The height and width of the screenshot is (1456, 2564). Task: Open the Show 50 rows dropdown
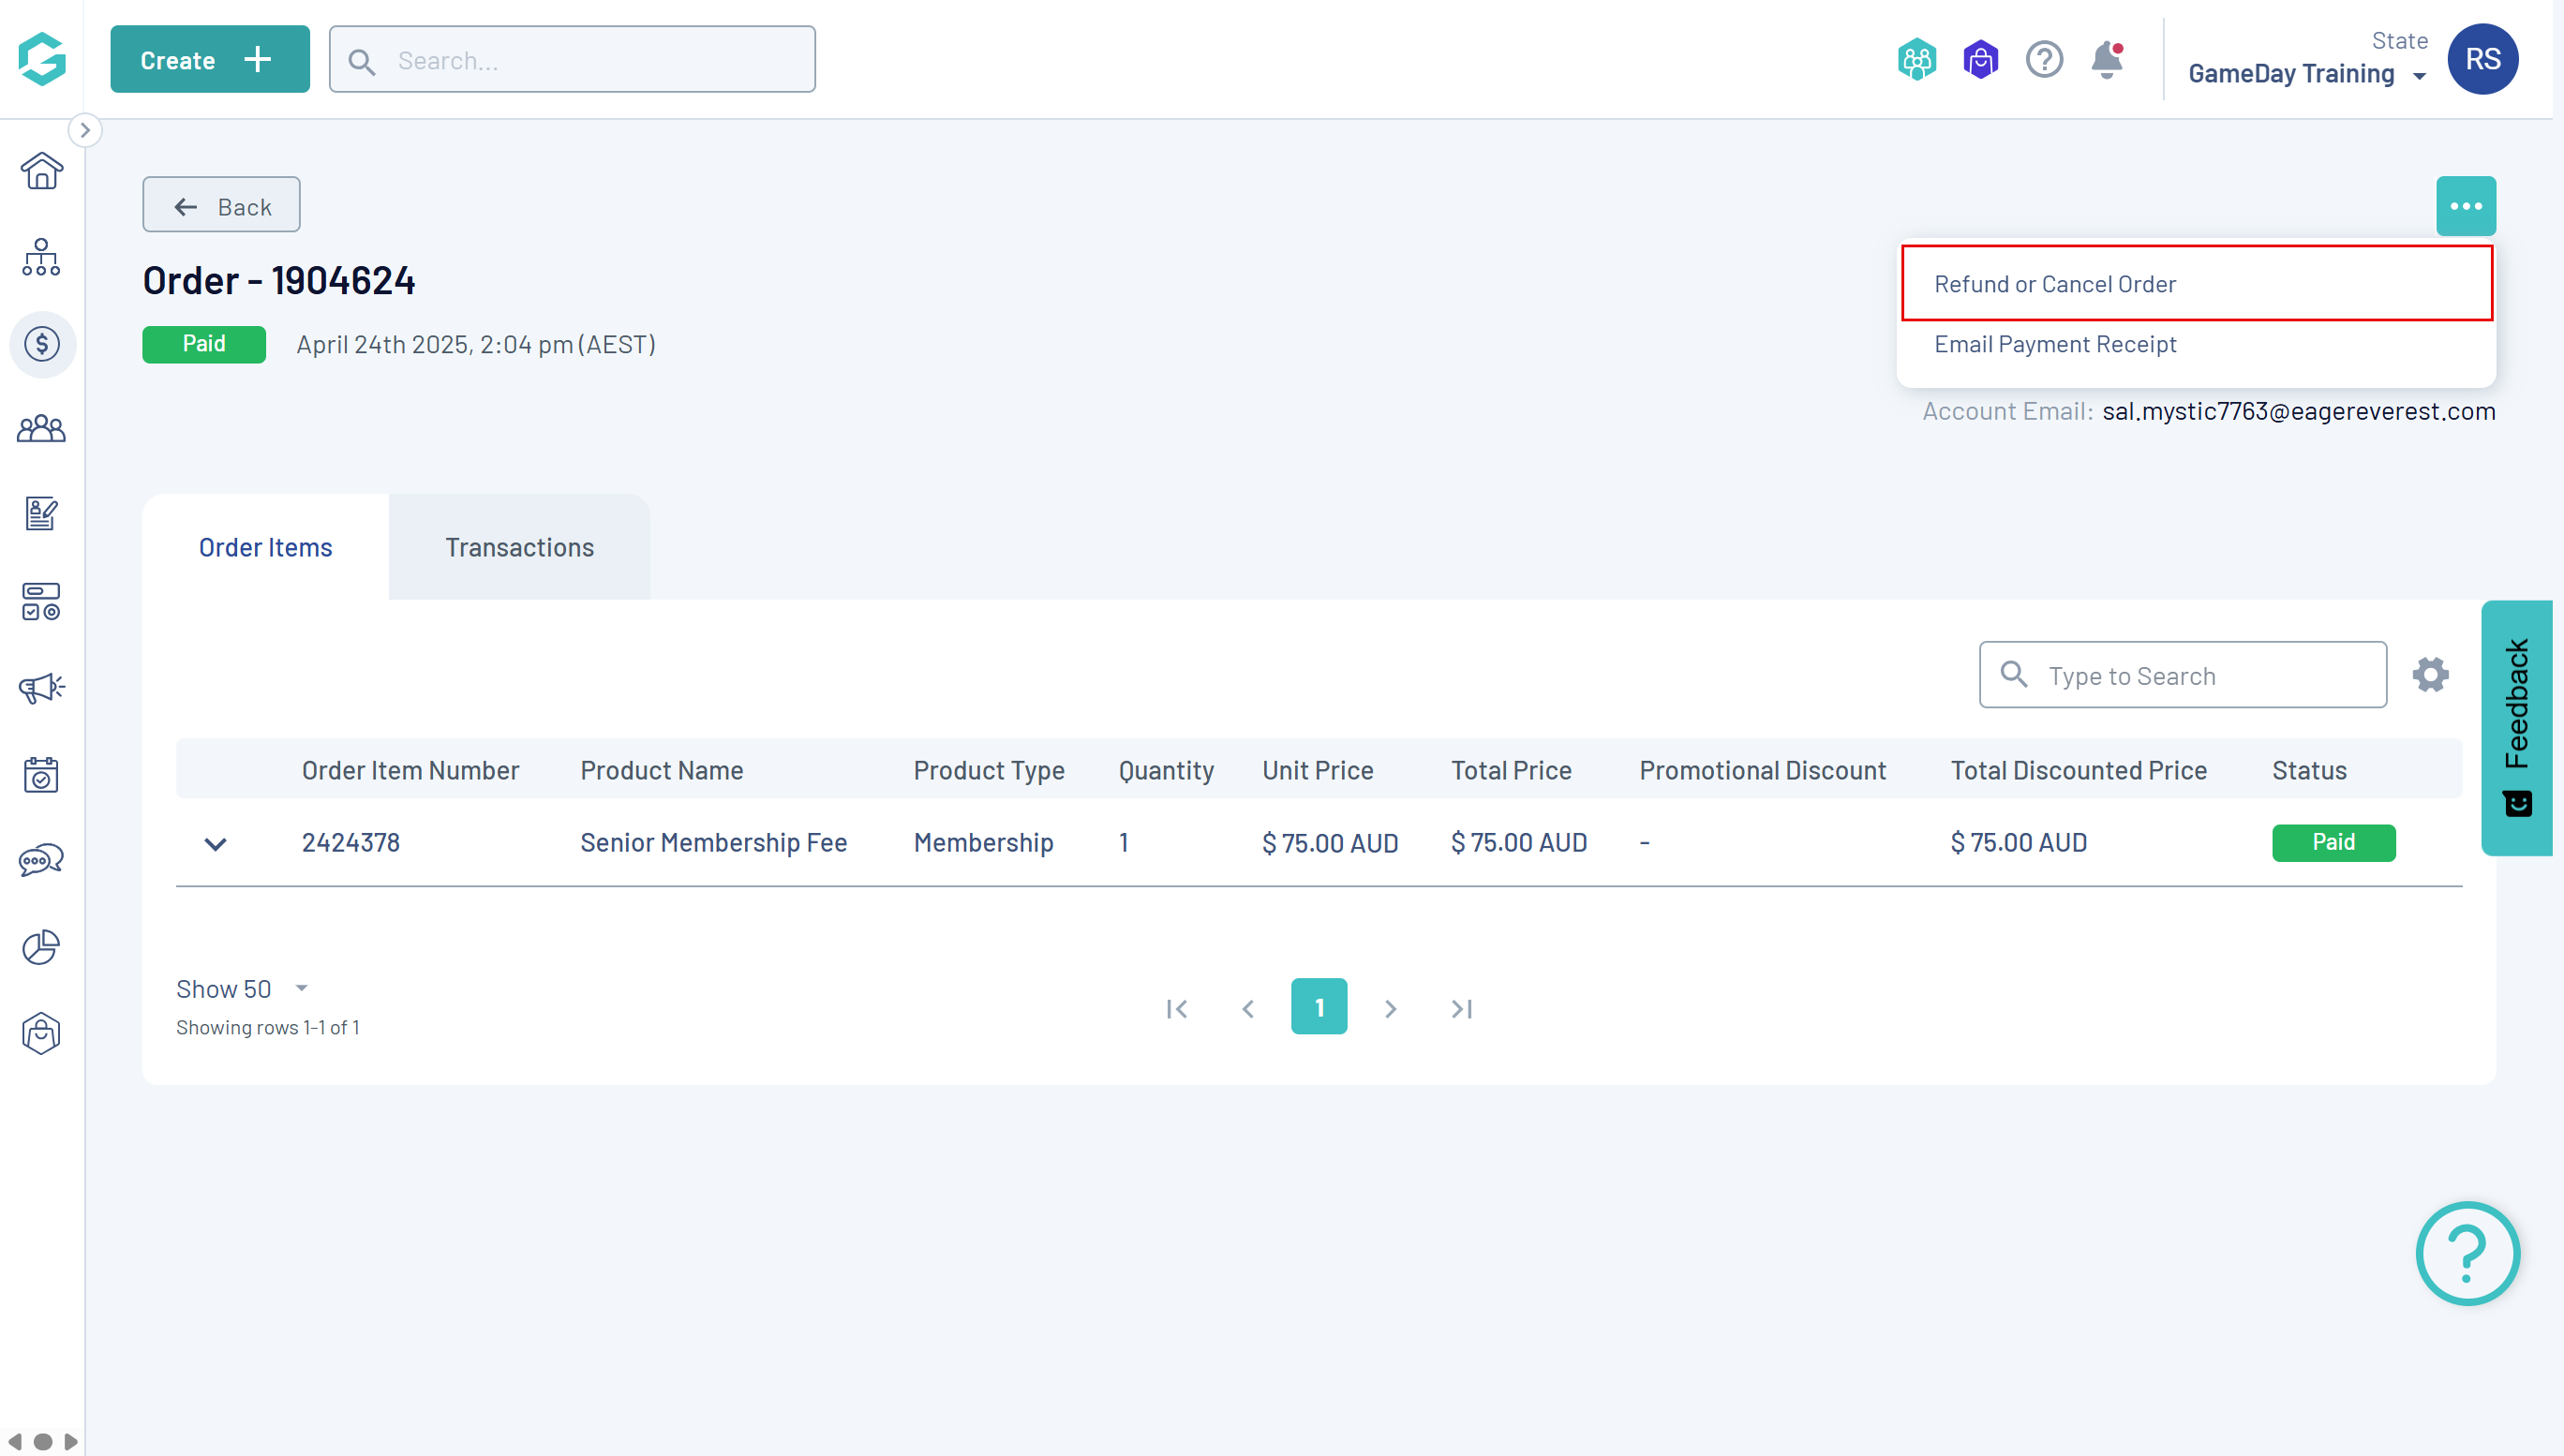(241, 988)
